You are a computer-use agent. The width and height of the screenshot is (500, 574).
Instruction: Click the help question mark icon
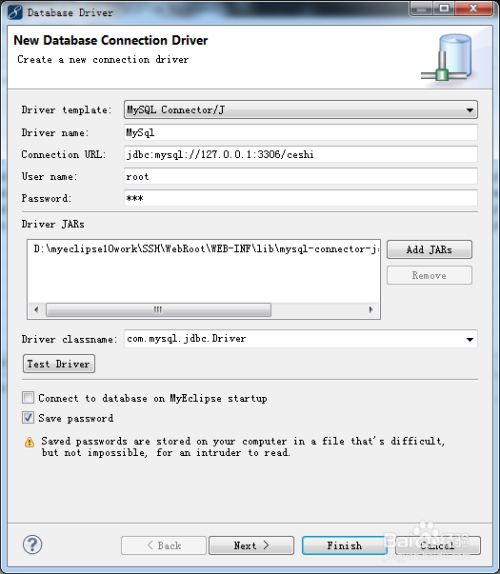tap(33, 545)
